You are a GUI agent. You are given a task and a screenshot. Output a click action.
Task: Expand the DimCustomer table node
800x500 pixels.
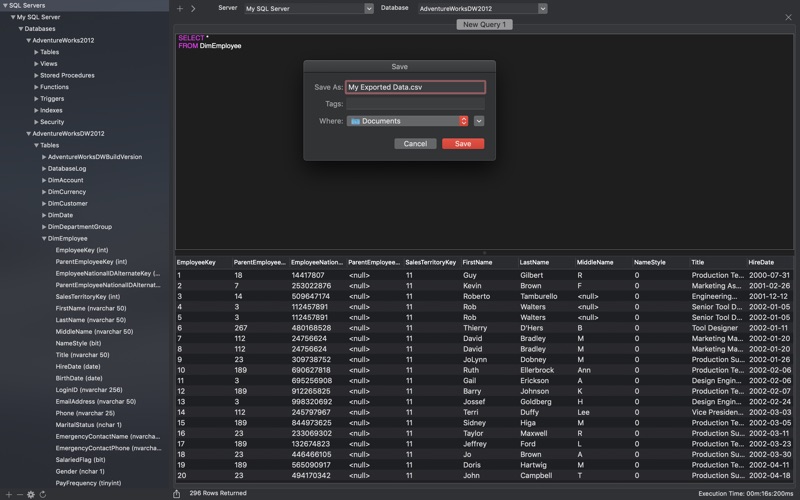[45, 203]
